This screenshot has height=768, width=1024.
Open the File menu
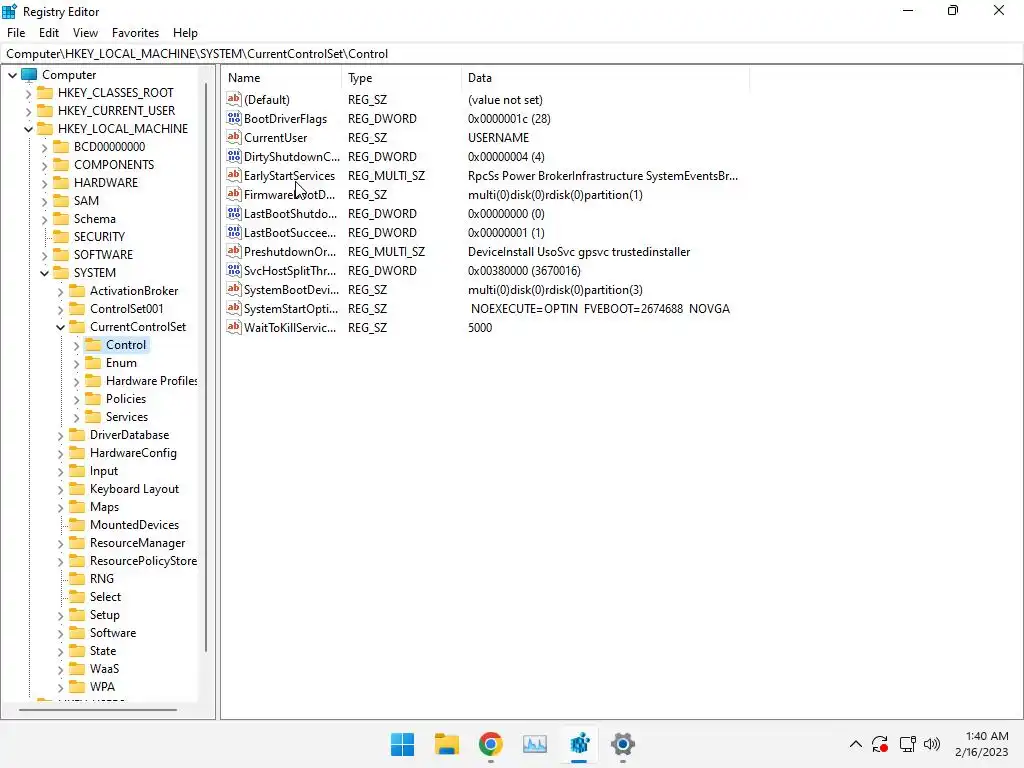pos(16,33)
